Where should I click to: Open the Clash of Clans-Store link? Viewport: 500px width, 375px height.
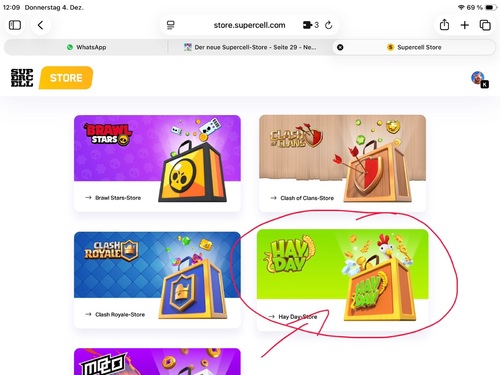click(302, 198)
